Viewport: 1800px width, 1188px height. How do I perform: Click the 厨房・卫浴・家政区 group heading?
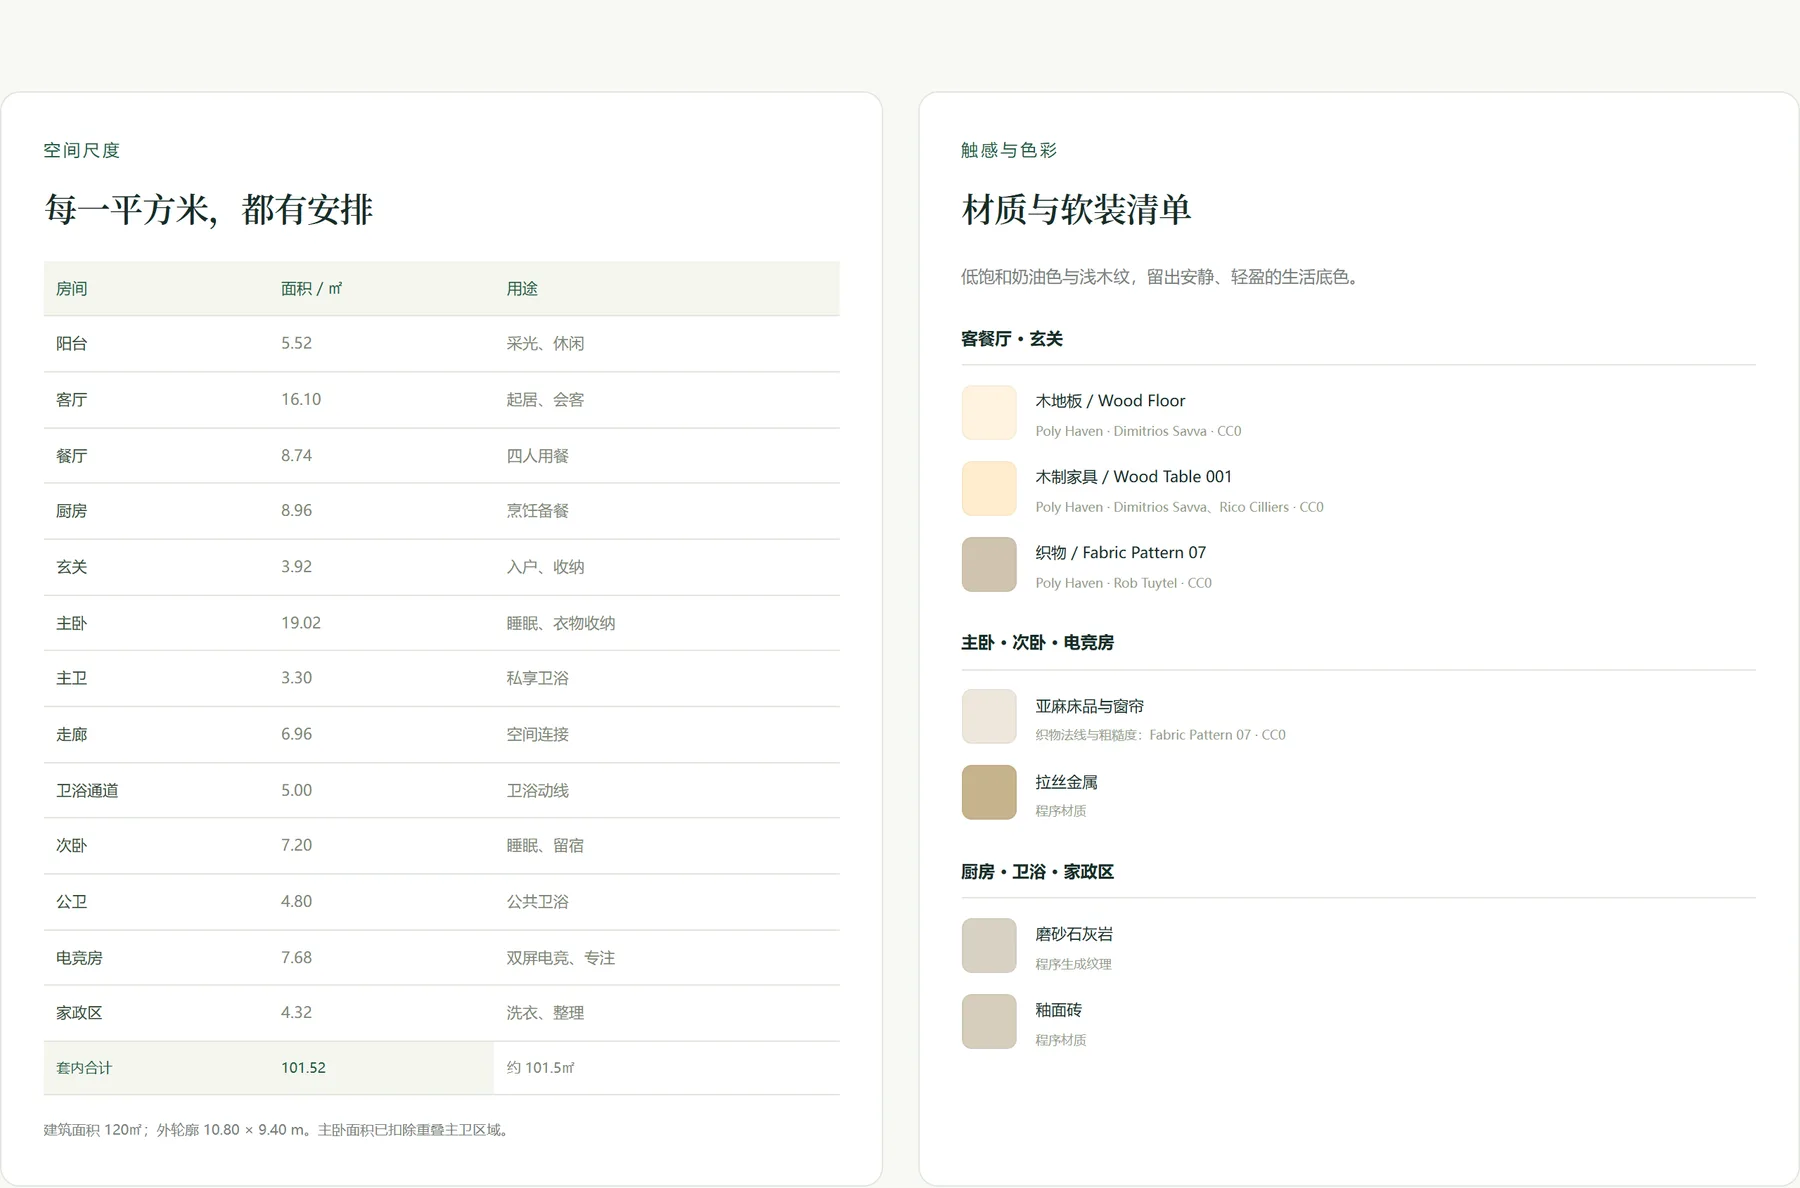coord(1037,872)
